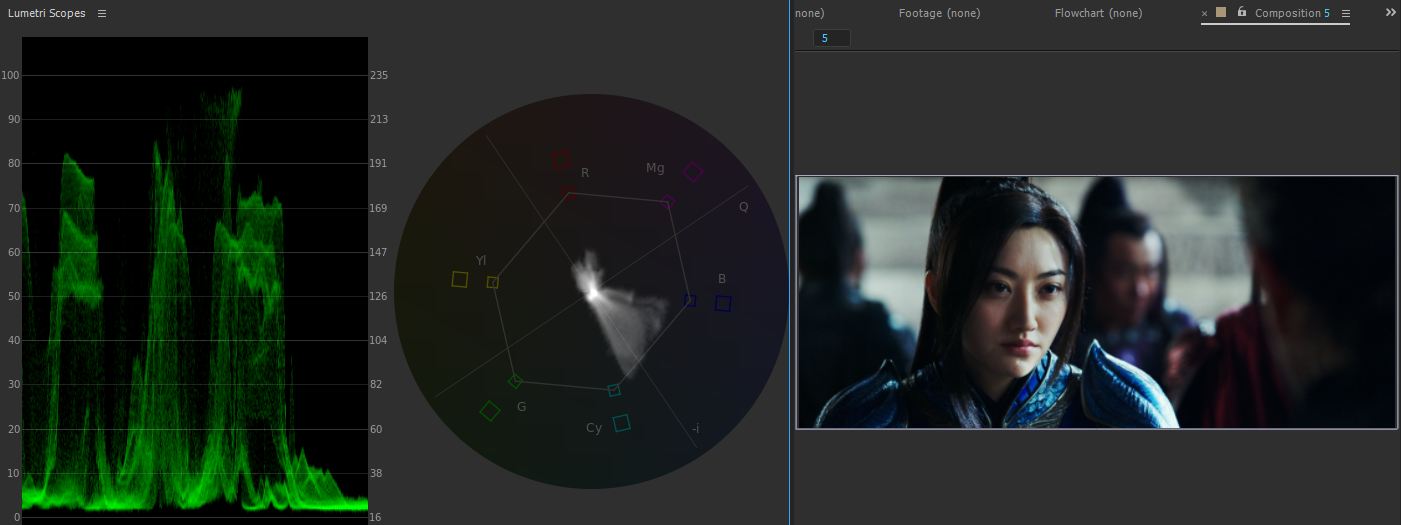Close the Composition 5 panel tab
This screenshot has height=525, width=1401.
point(1204,13)
